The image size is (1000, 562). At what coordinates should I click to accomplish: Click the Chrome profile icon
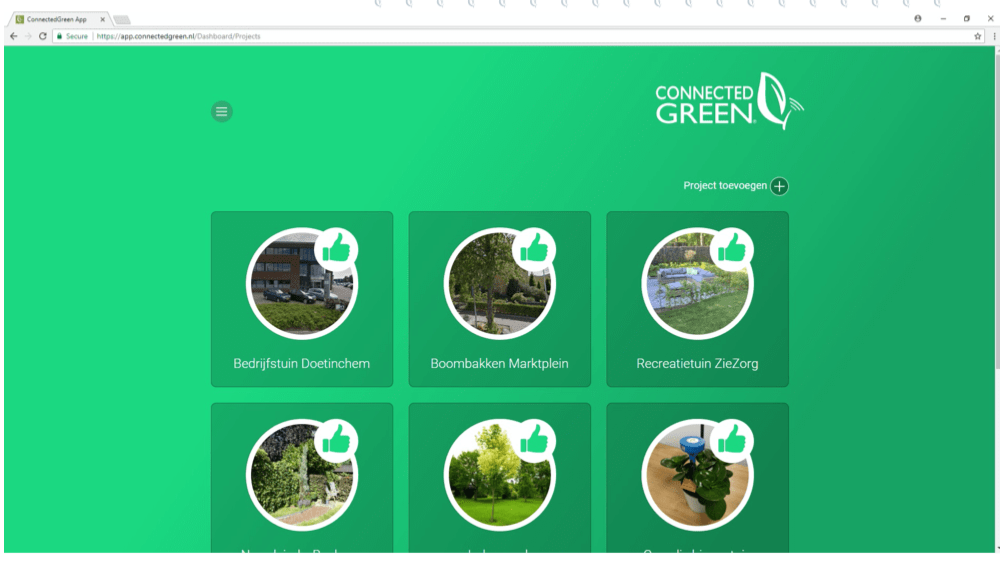tap(918, 18)
